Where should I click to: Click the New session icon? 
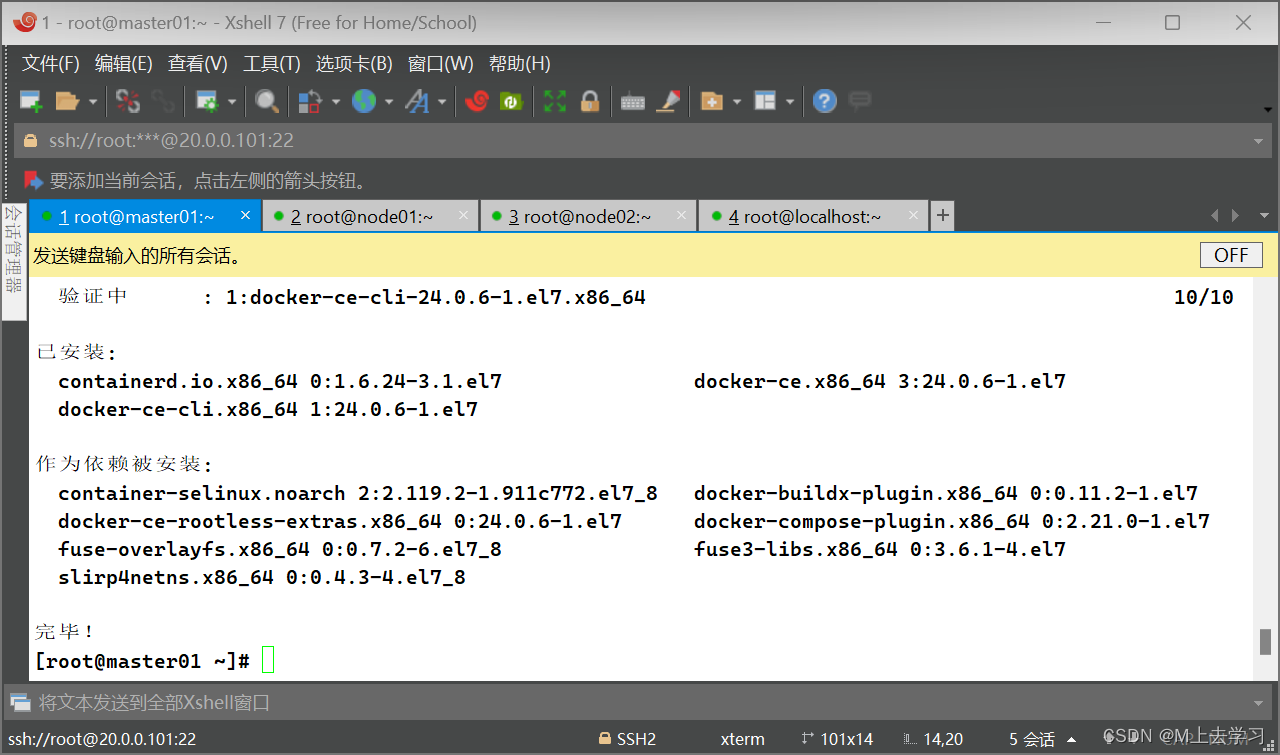click(x=31, y=101)
